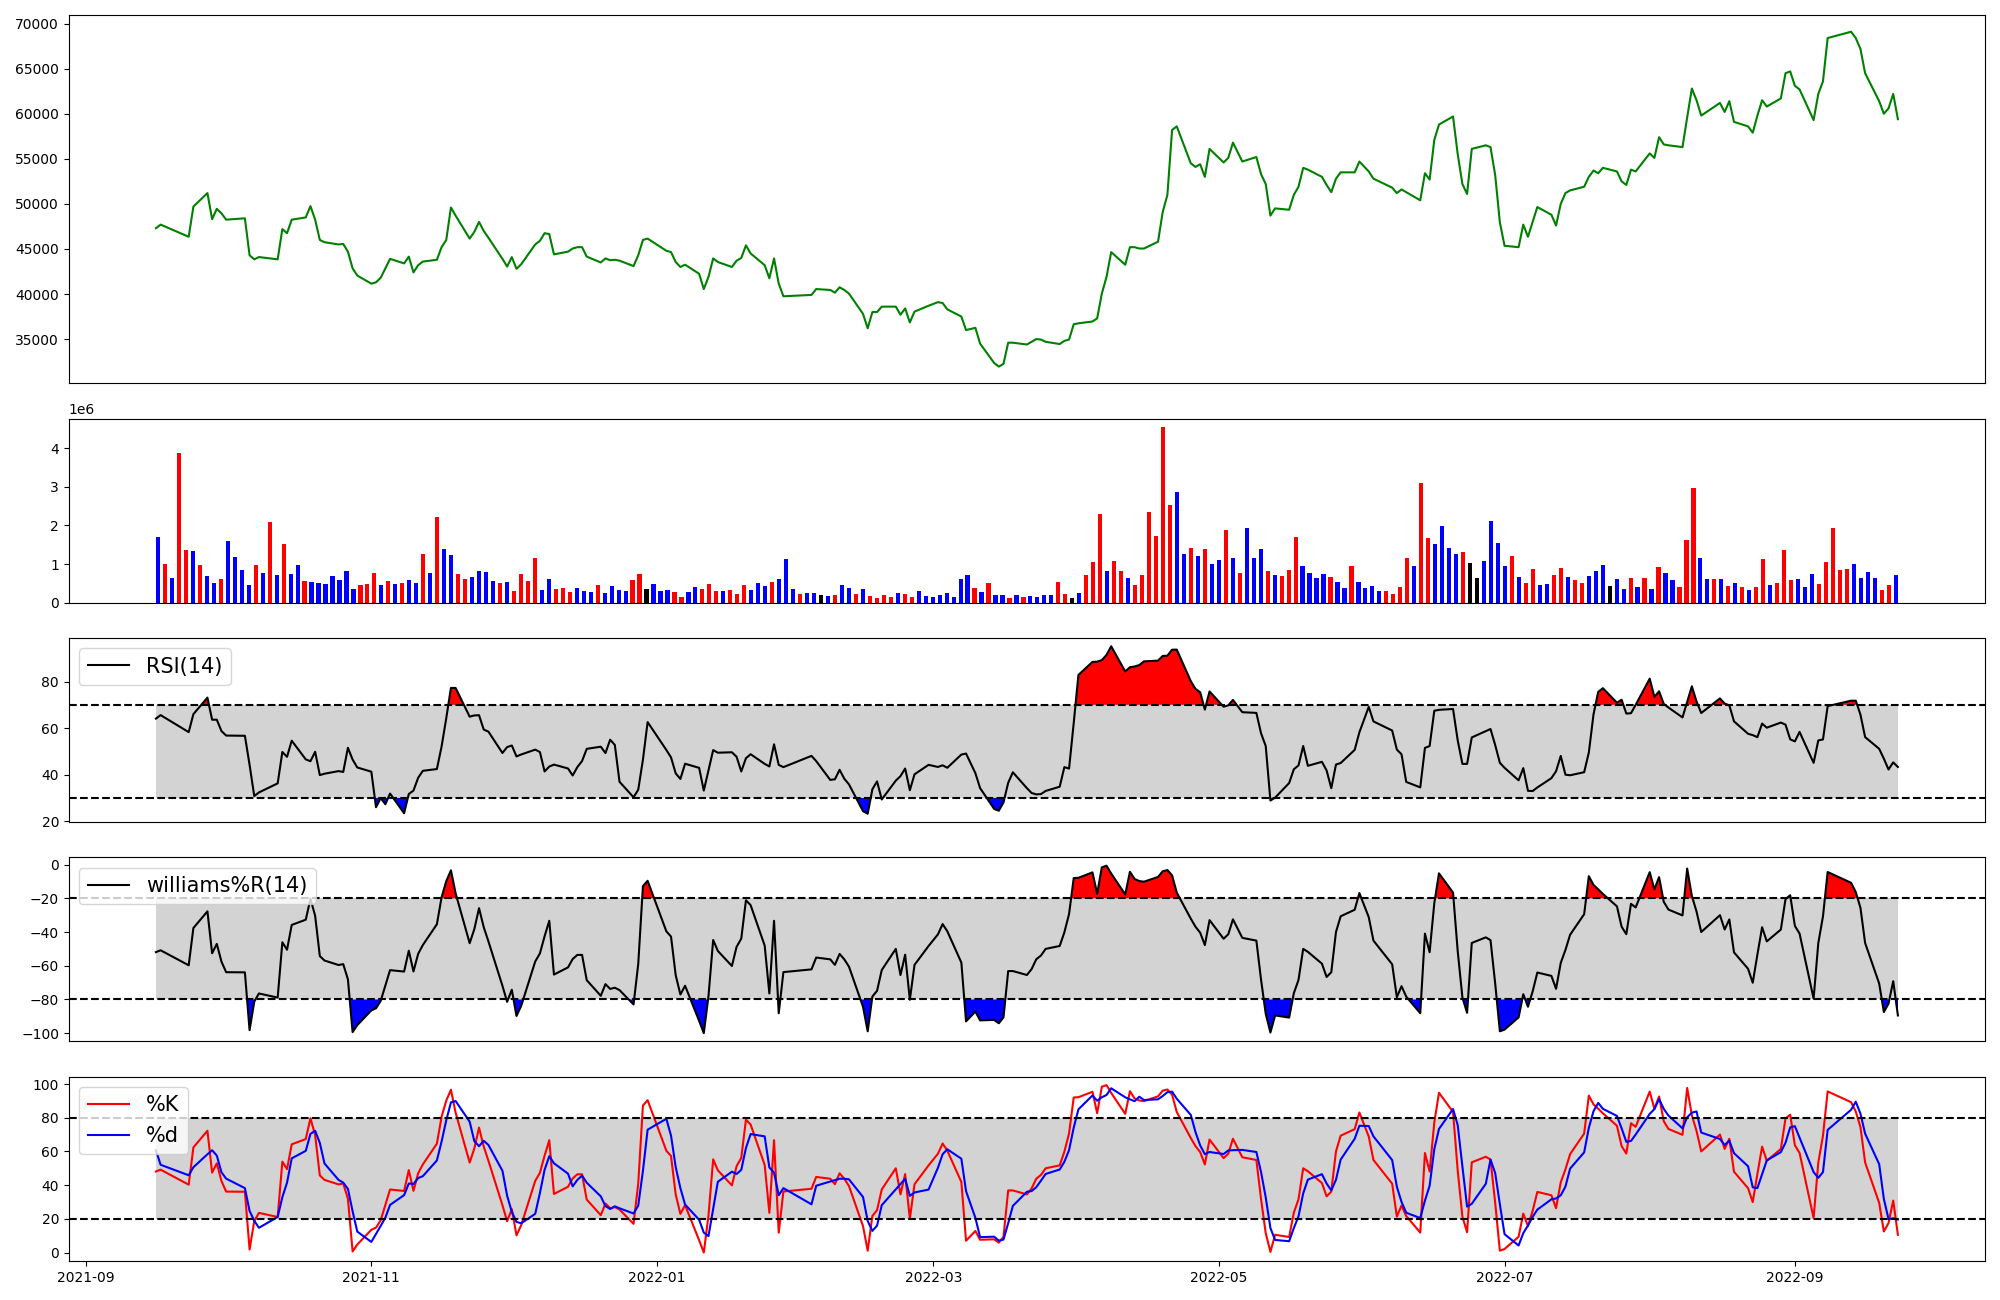Click the RSI(14) legend label
The width and height of the screenshot is (2000, 1300).
[x=184, y=666]
